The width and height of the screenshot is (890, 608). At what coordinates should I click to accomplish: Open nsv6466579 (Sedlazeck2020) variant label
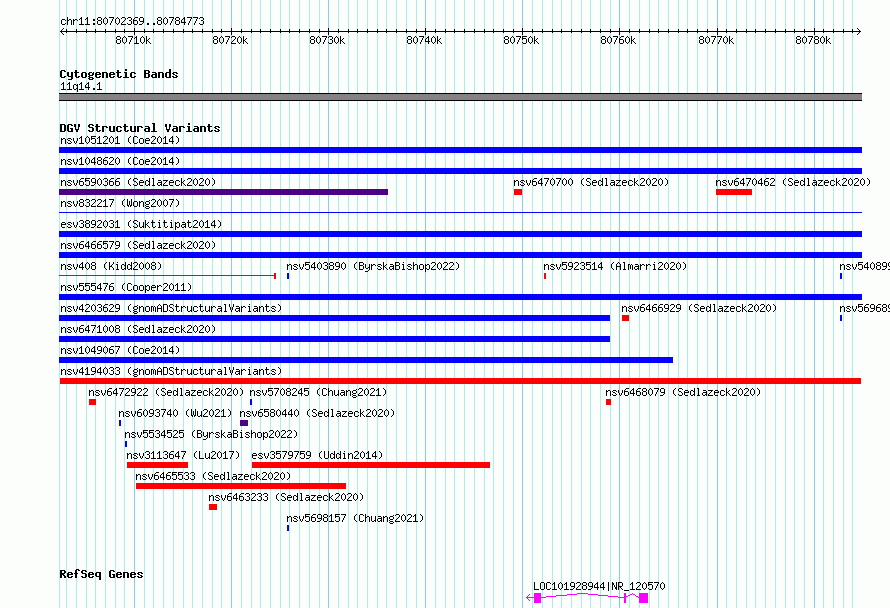[138, 245]
